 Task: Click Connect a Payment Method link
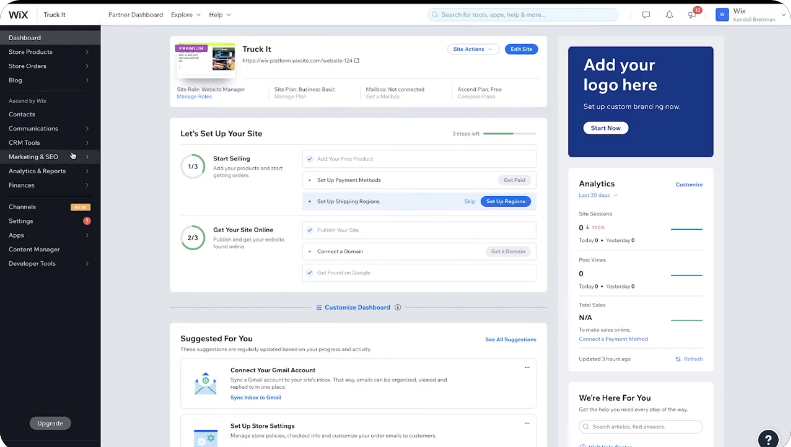click(613, 339)
